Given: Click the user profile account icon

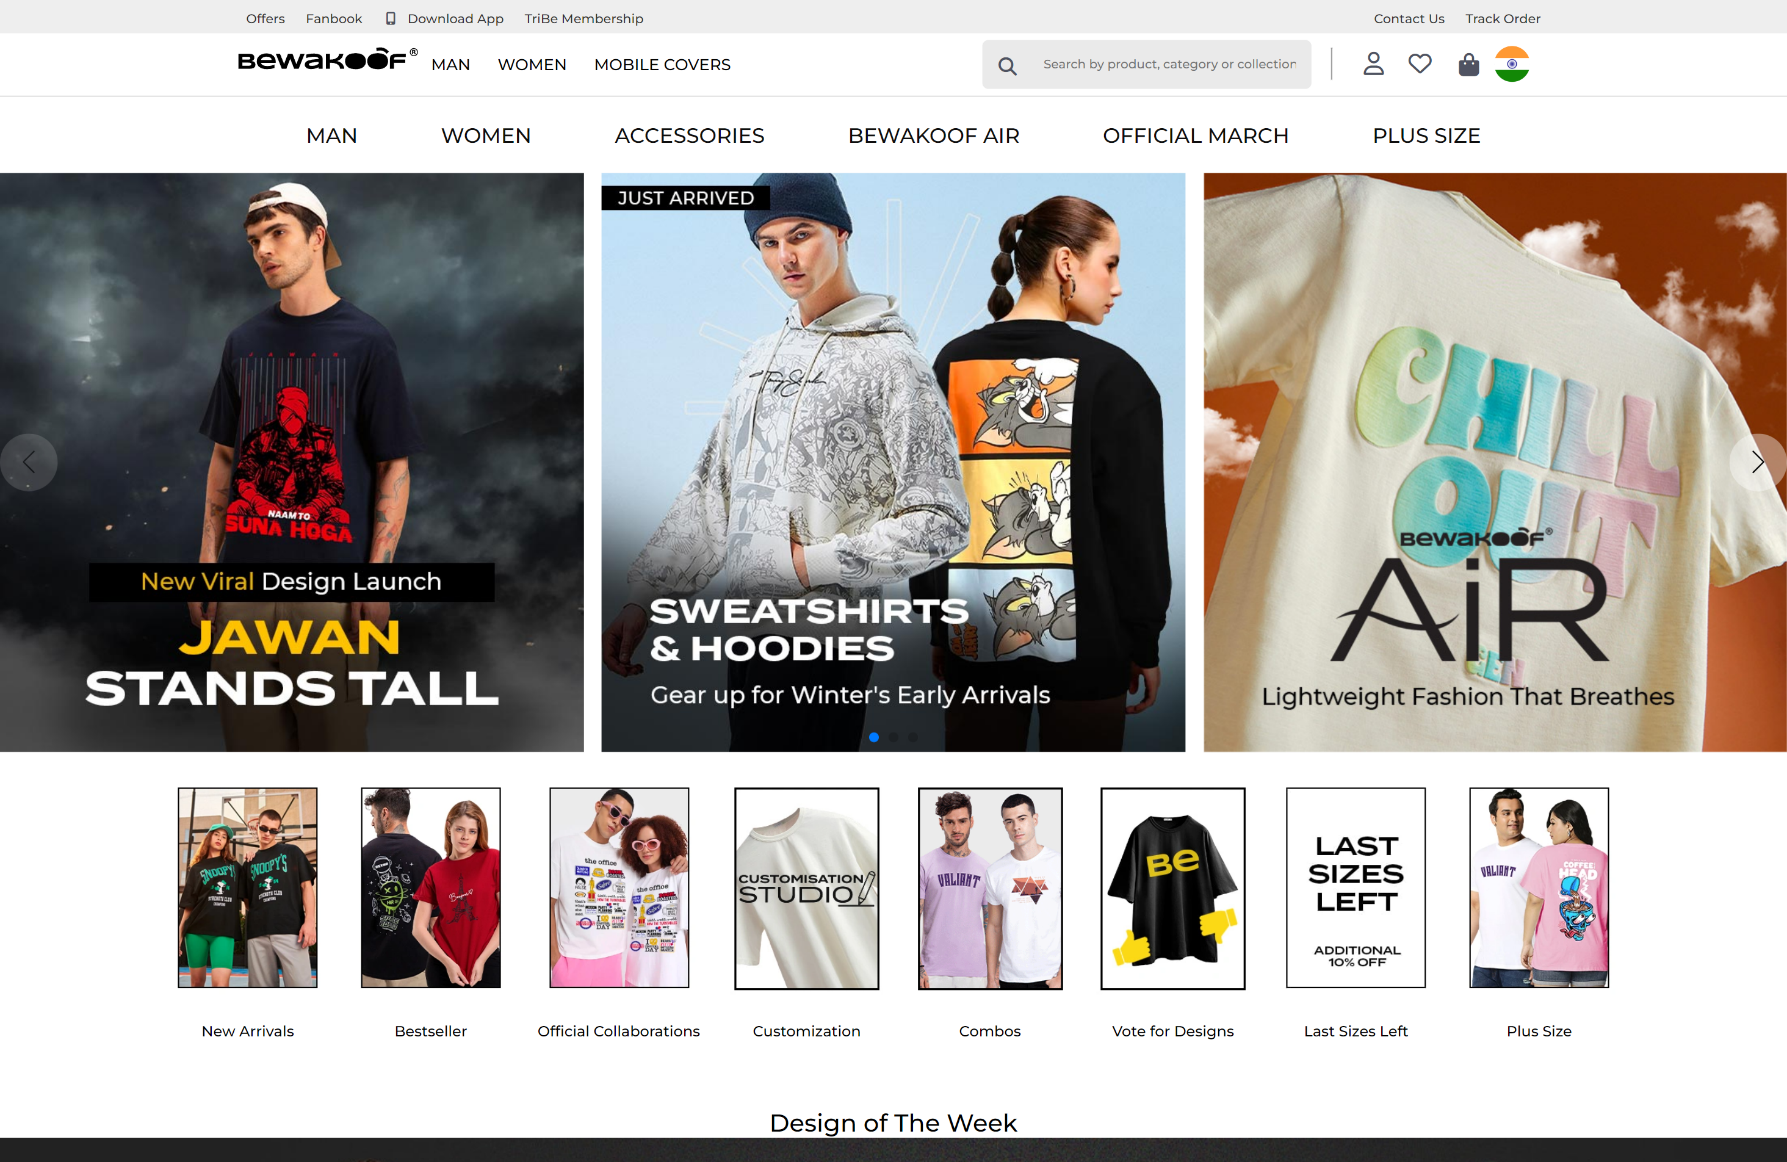Looking at the screenshot, I should (1373, 63).
